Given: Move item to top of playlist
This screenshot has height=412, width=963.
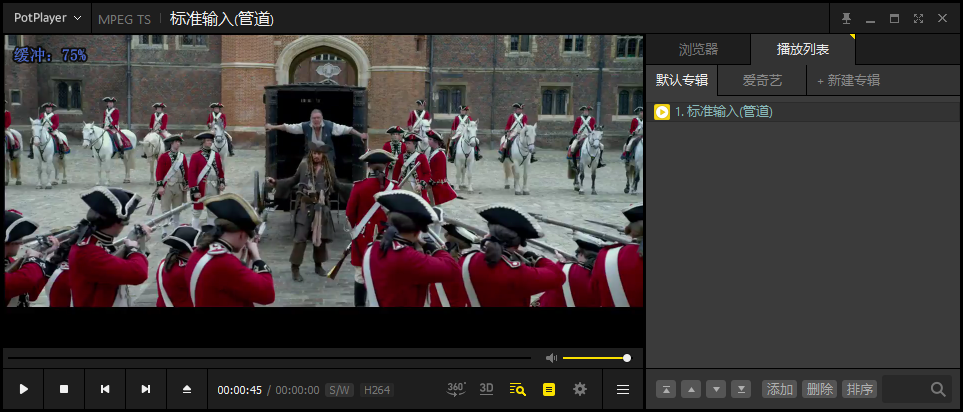Looking at the screenshot, I should click(x=666, y=389).
